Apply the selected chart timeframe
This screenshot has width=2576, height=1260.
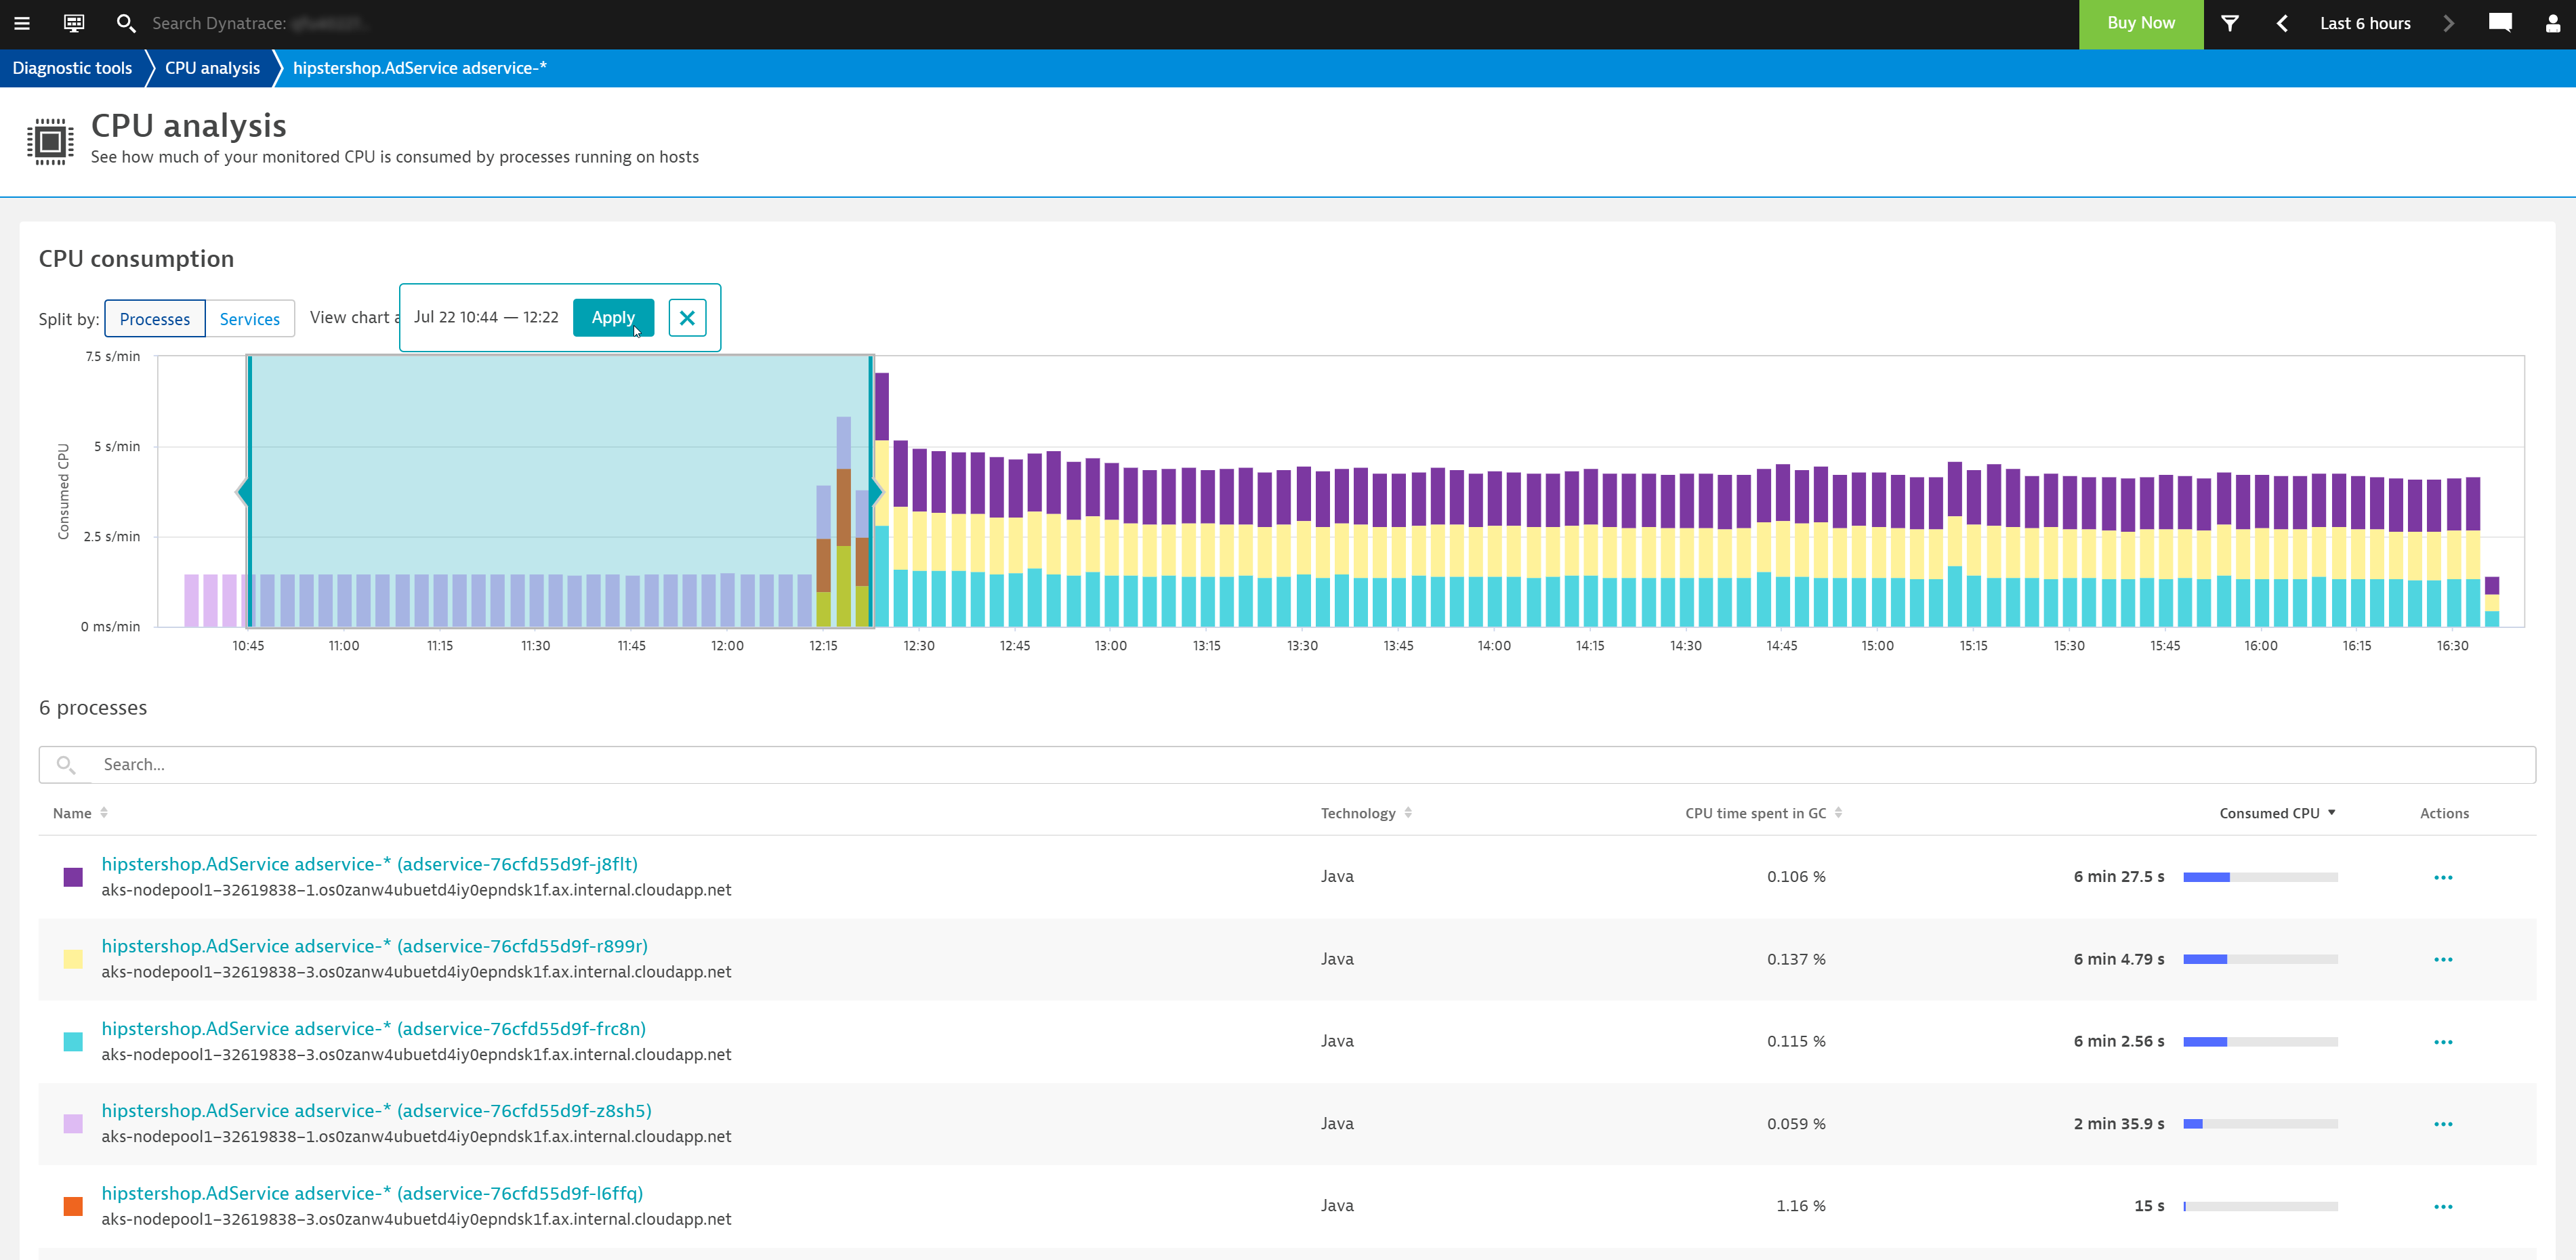tap(613, 318)
